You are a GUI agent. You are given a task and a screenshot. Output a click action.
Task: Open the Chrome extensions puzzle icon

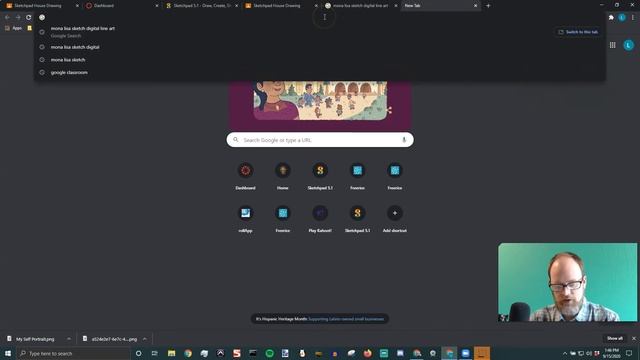[611, 18]
